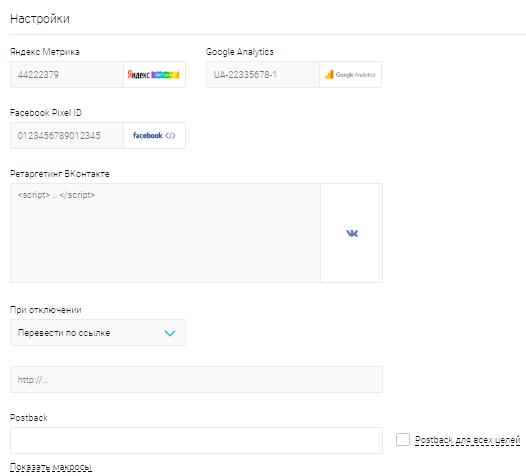
Task: Enable the Postback для всех целей checkbox
Action: coord(403,439)
